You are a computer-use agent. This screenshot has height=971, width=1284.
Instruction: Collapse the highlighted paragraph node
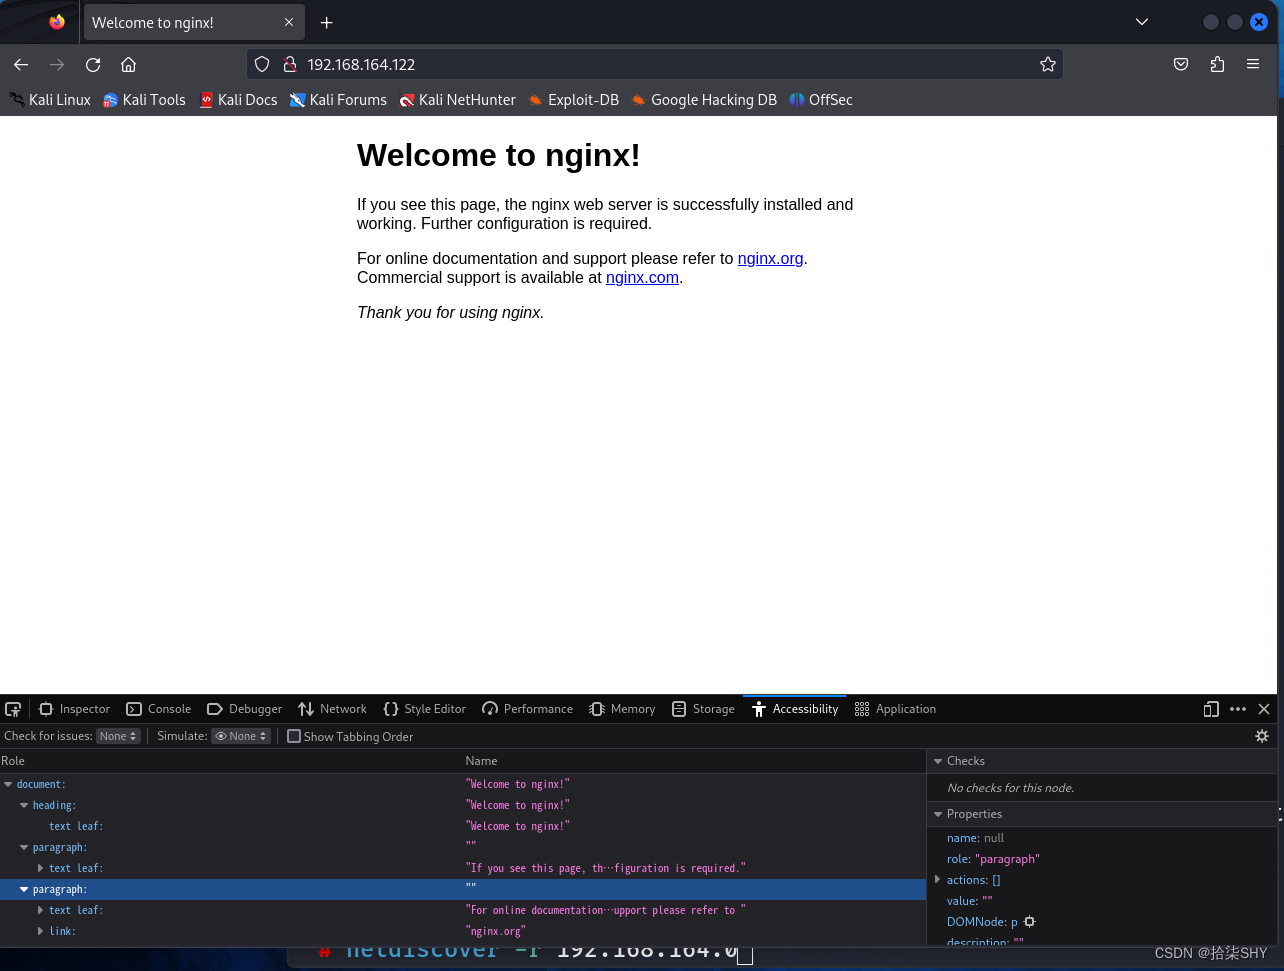24,890
